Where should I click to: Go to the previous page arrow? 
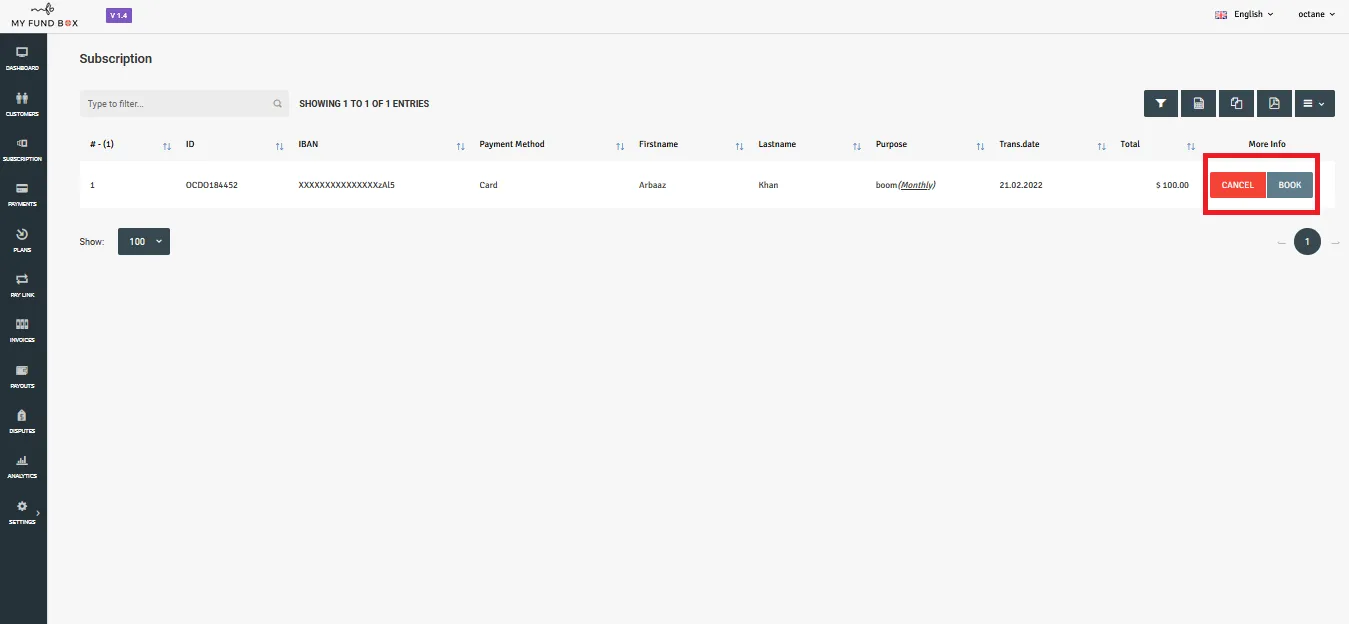click(x=1282, y=243)
